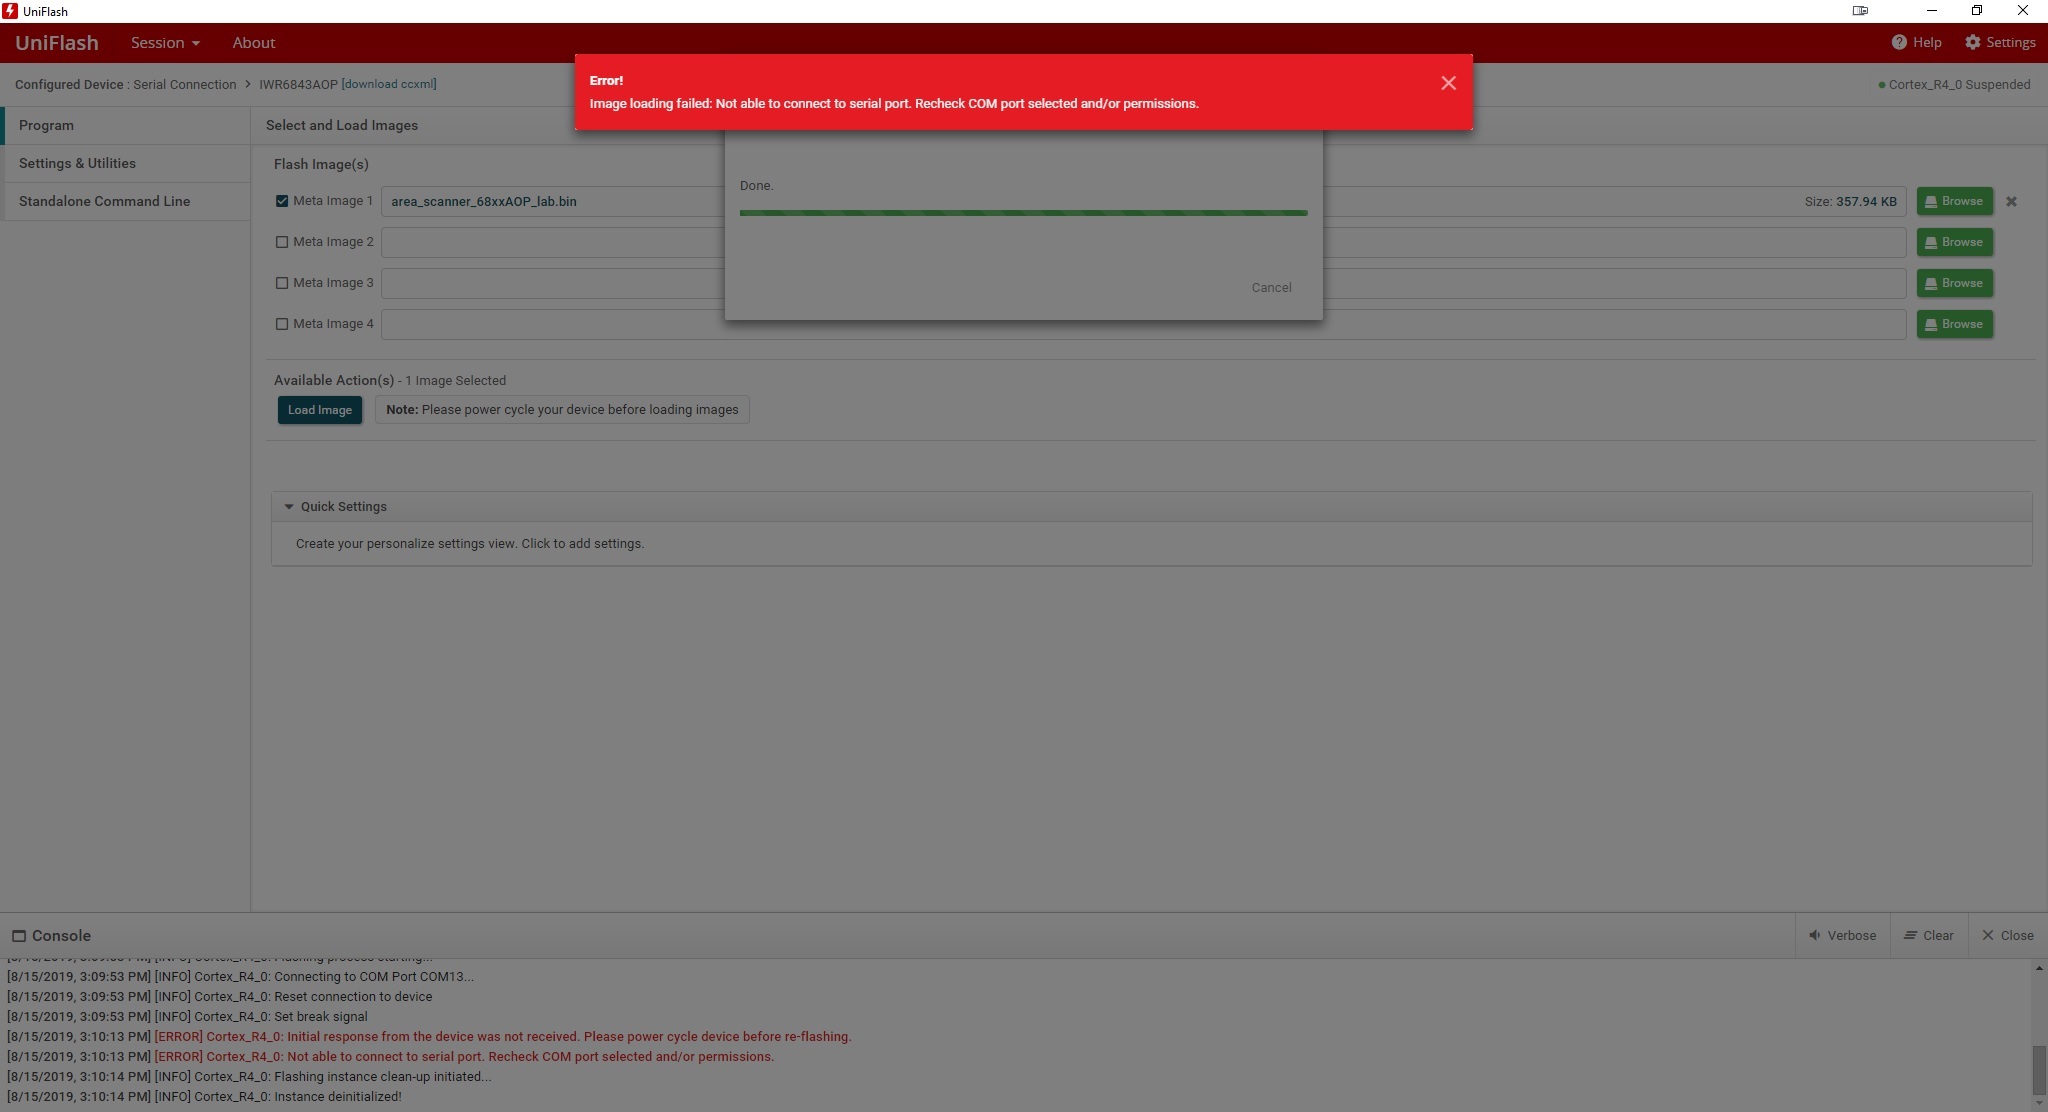
Task: Click the Console panel window icon
Action: (19, 936)
